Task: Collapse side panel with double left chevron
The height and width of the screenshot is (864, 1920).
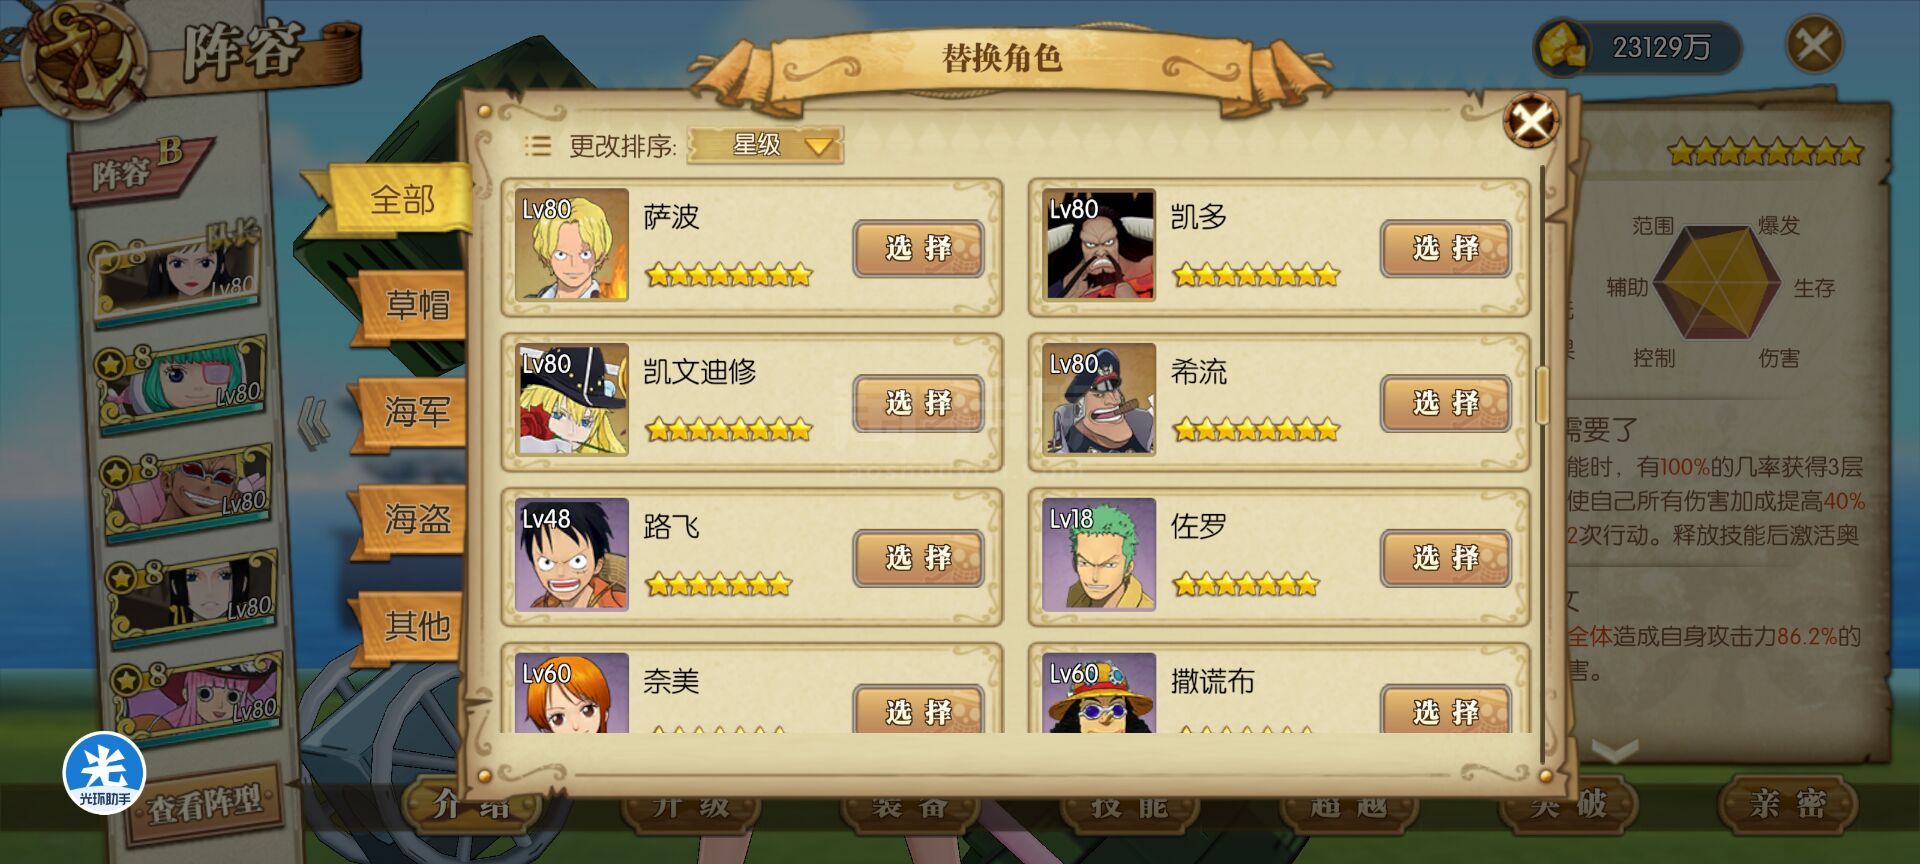Action: click(314, 422)
